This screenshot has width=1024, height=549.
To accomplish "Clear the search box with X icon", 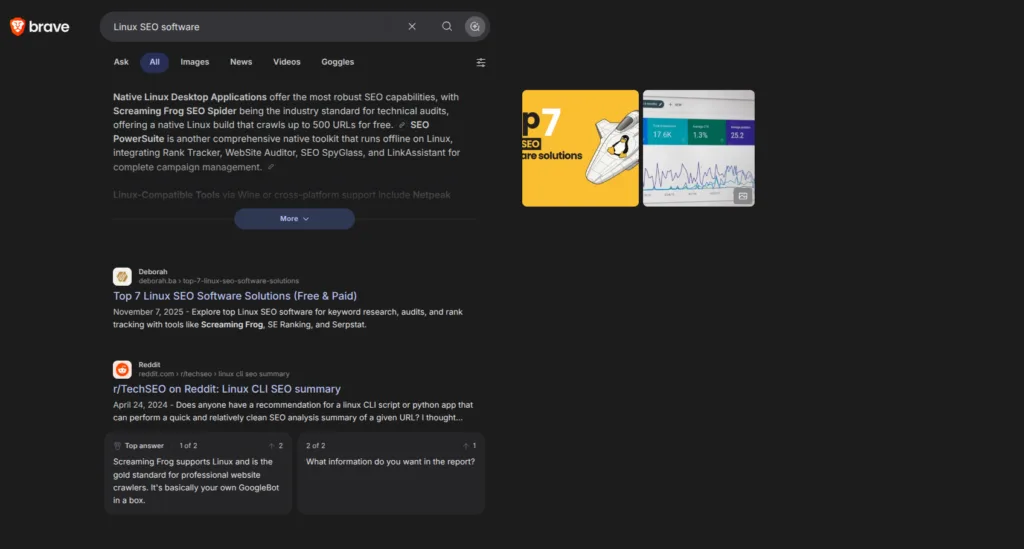I will (x=412, y=27).
